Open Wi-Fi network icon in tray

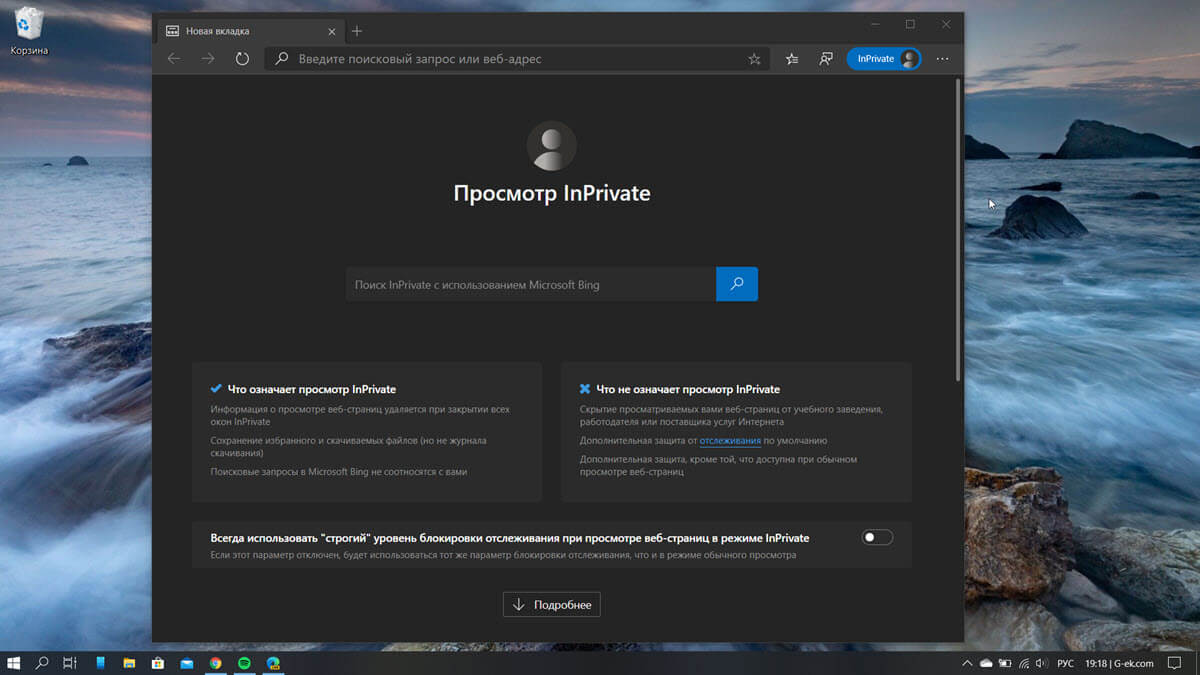pos(1022,663)
